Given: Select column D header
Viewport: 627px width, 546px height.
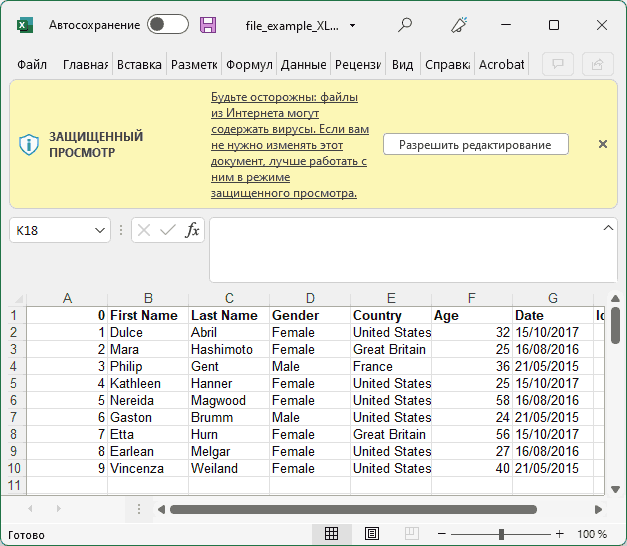Looking at the screenshot, I should (x=310, y=298).
